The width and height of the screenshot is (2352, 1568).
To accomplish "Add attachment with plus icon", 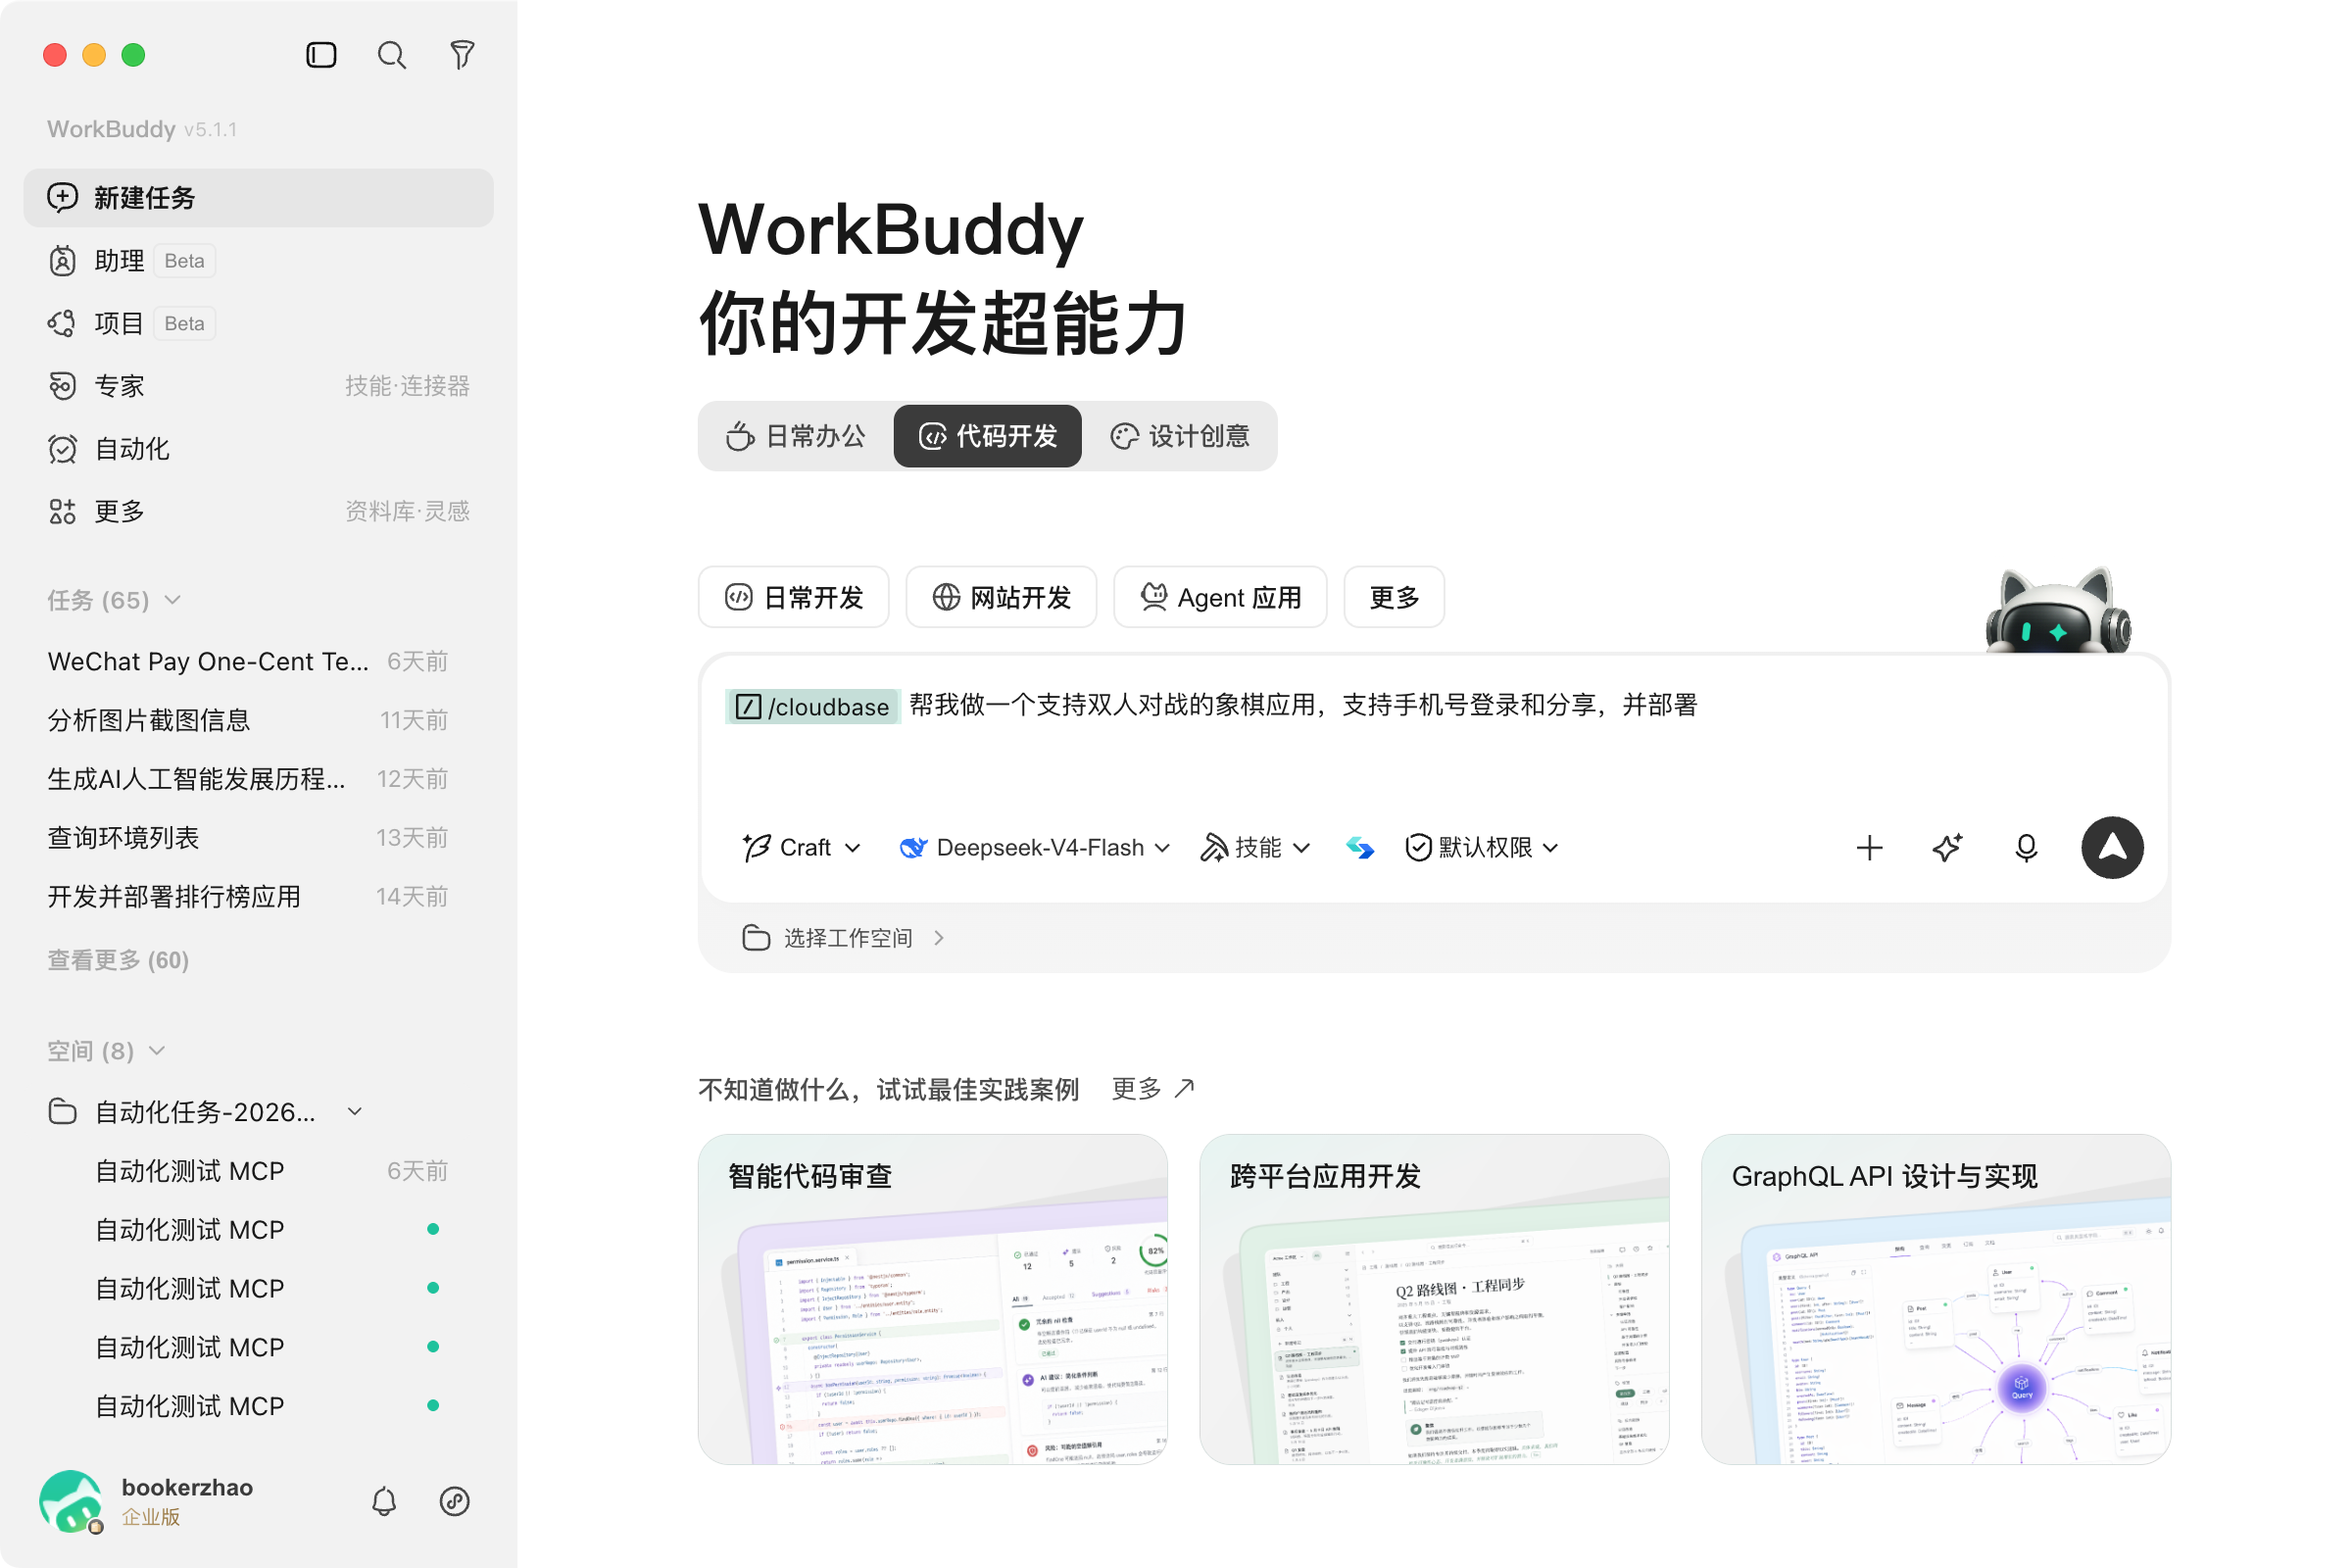I will coord(1869,848).
